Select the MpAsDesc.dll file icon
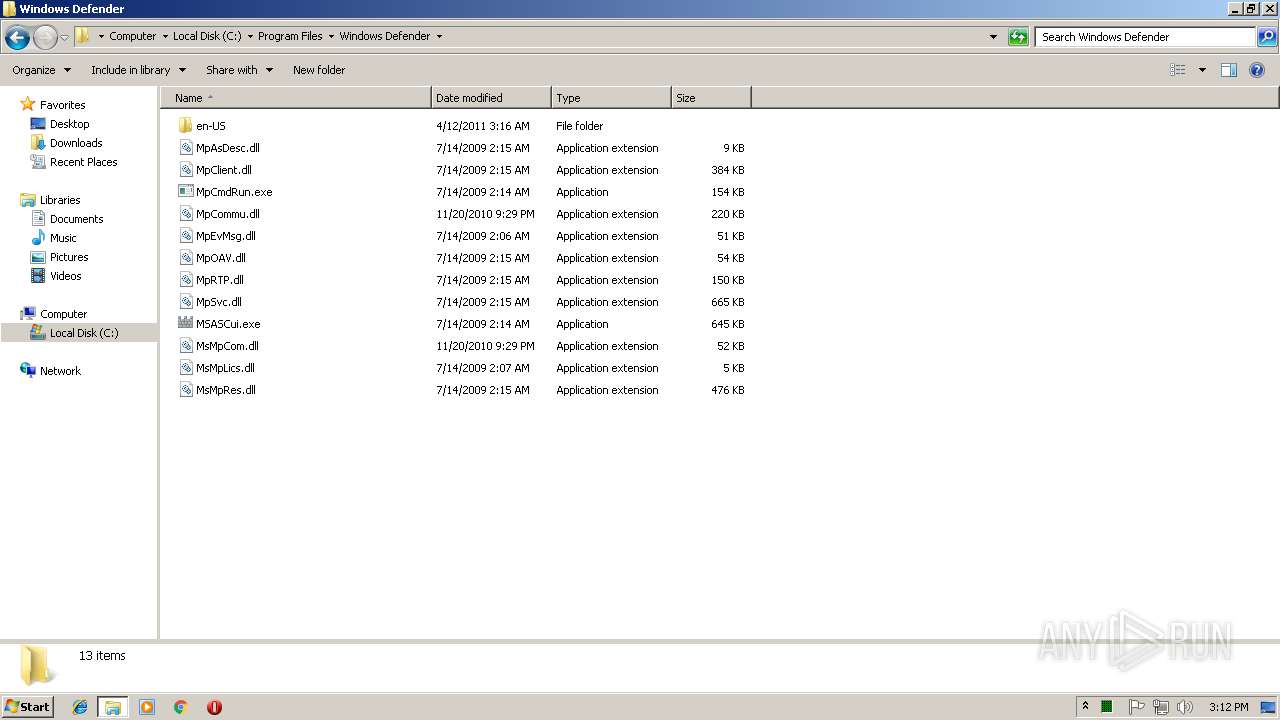This screenshot has height=720, width=1280. [186, 148]
